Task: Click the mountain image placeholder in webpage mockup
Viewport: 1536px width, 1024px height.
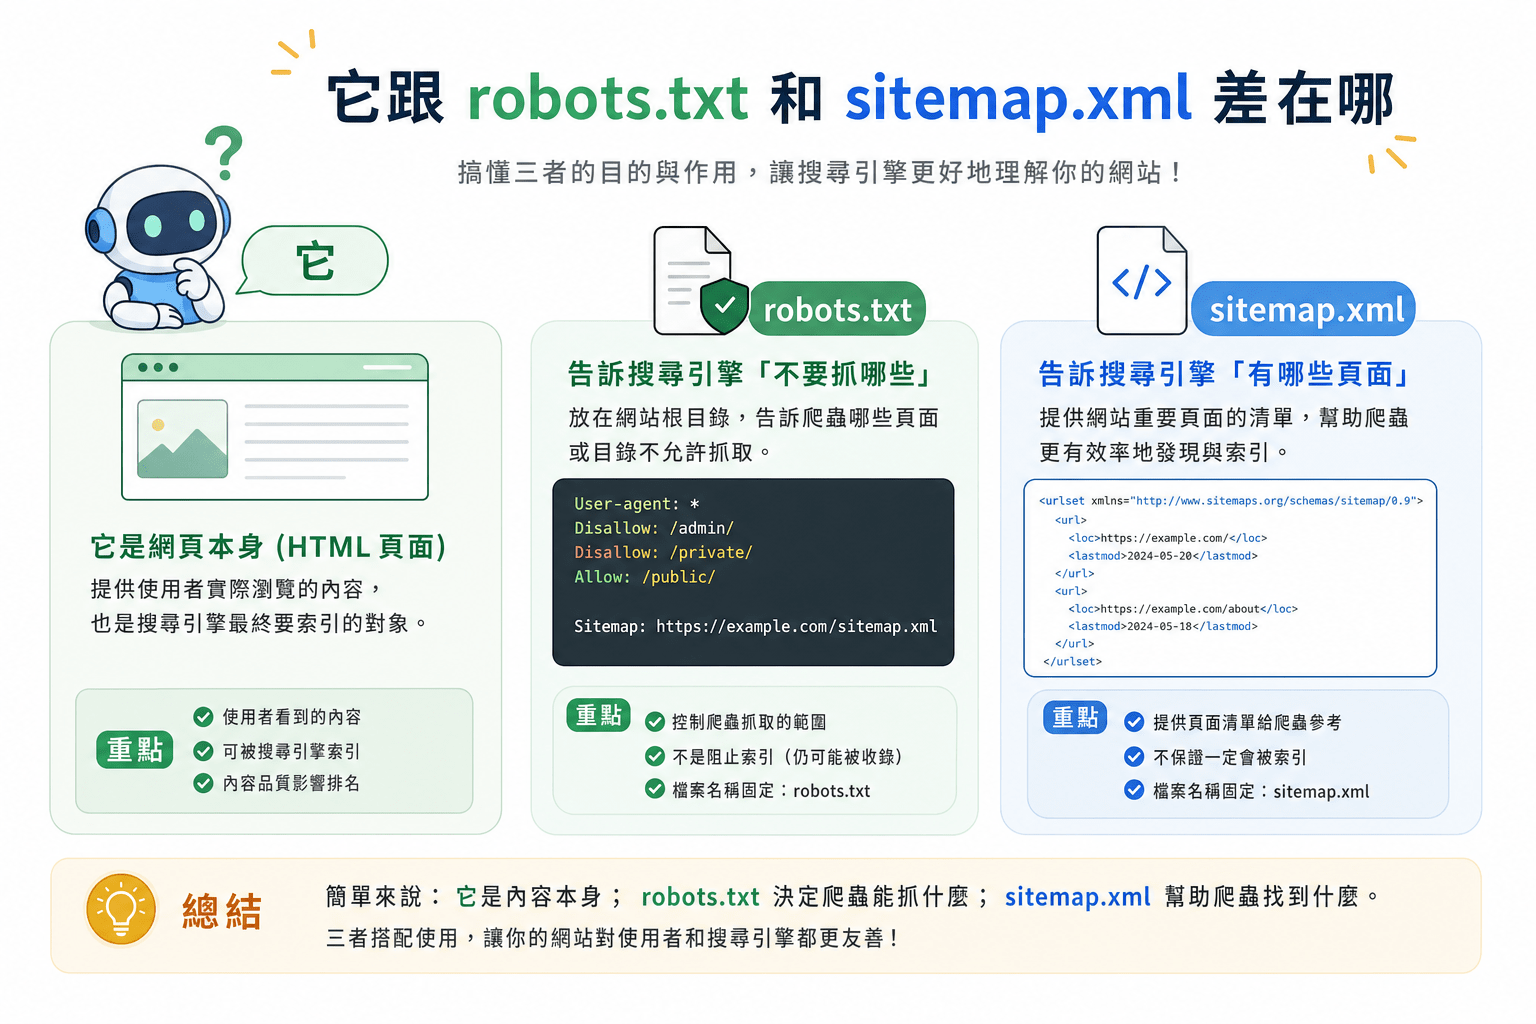Action: pyautogui.click(x=183, y=438)
